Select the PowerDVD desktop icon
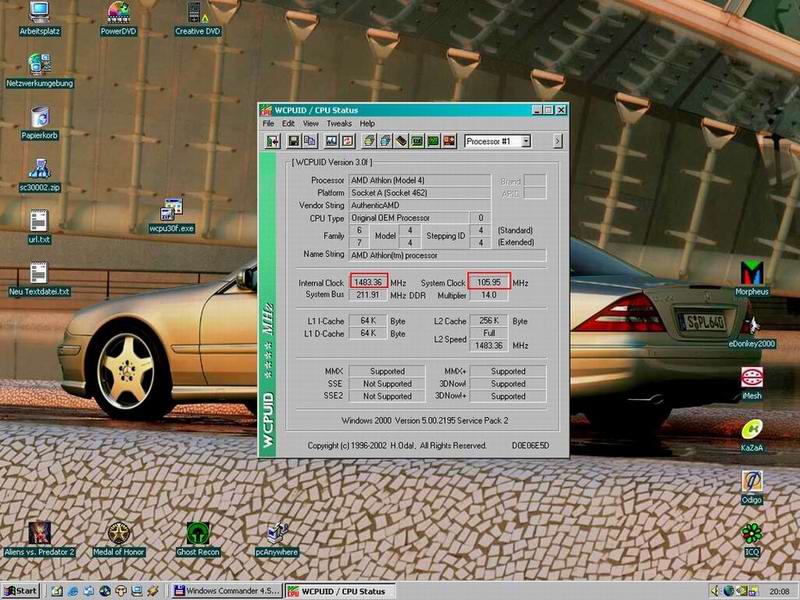Image resolution: width=800 pixels, height=600 pixels. [x=118, y=19]
